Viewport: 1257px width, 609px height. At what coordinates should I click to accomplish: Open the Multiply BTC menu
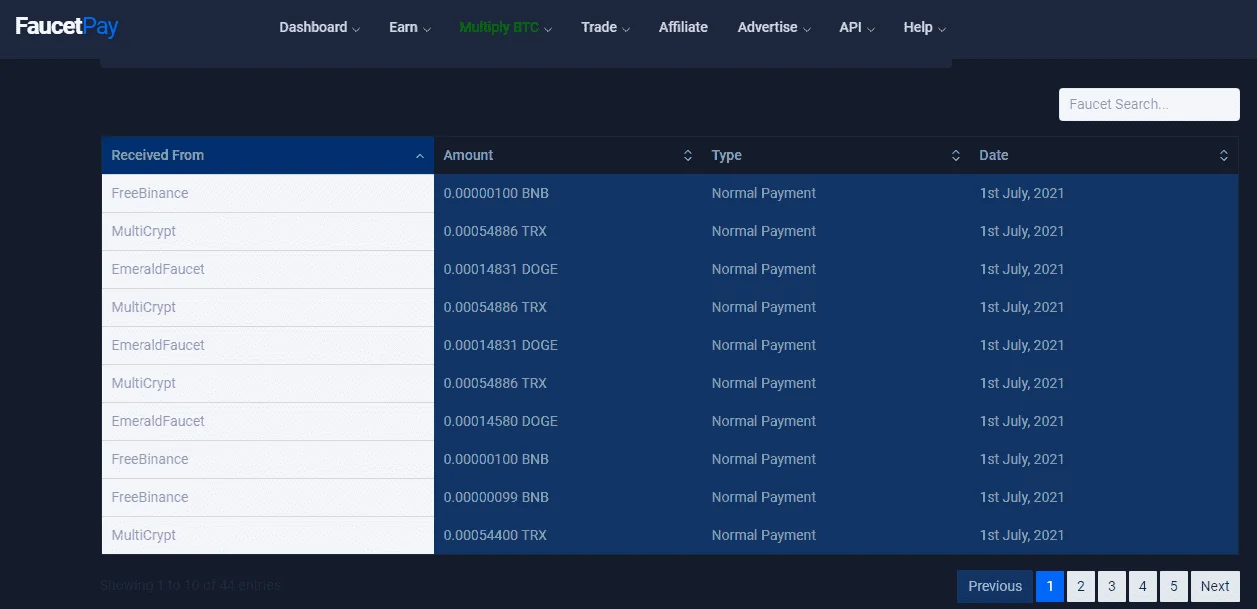[506, 27]
